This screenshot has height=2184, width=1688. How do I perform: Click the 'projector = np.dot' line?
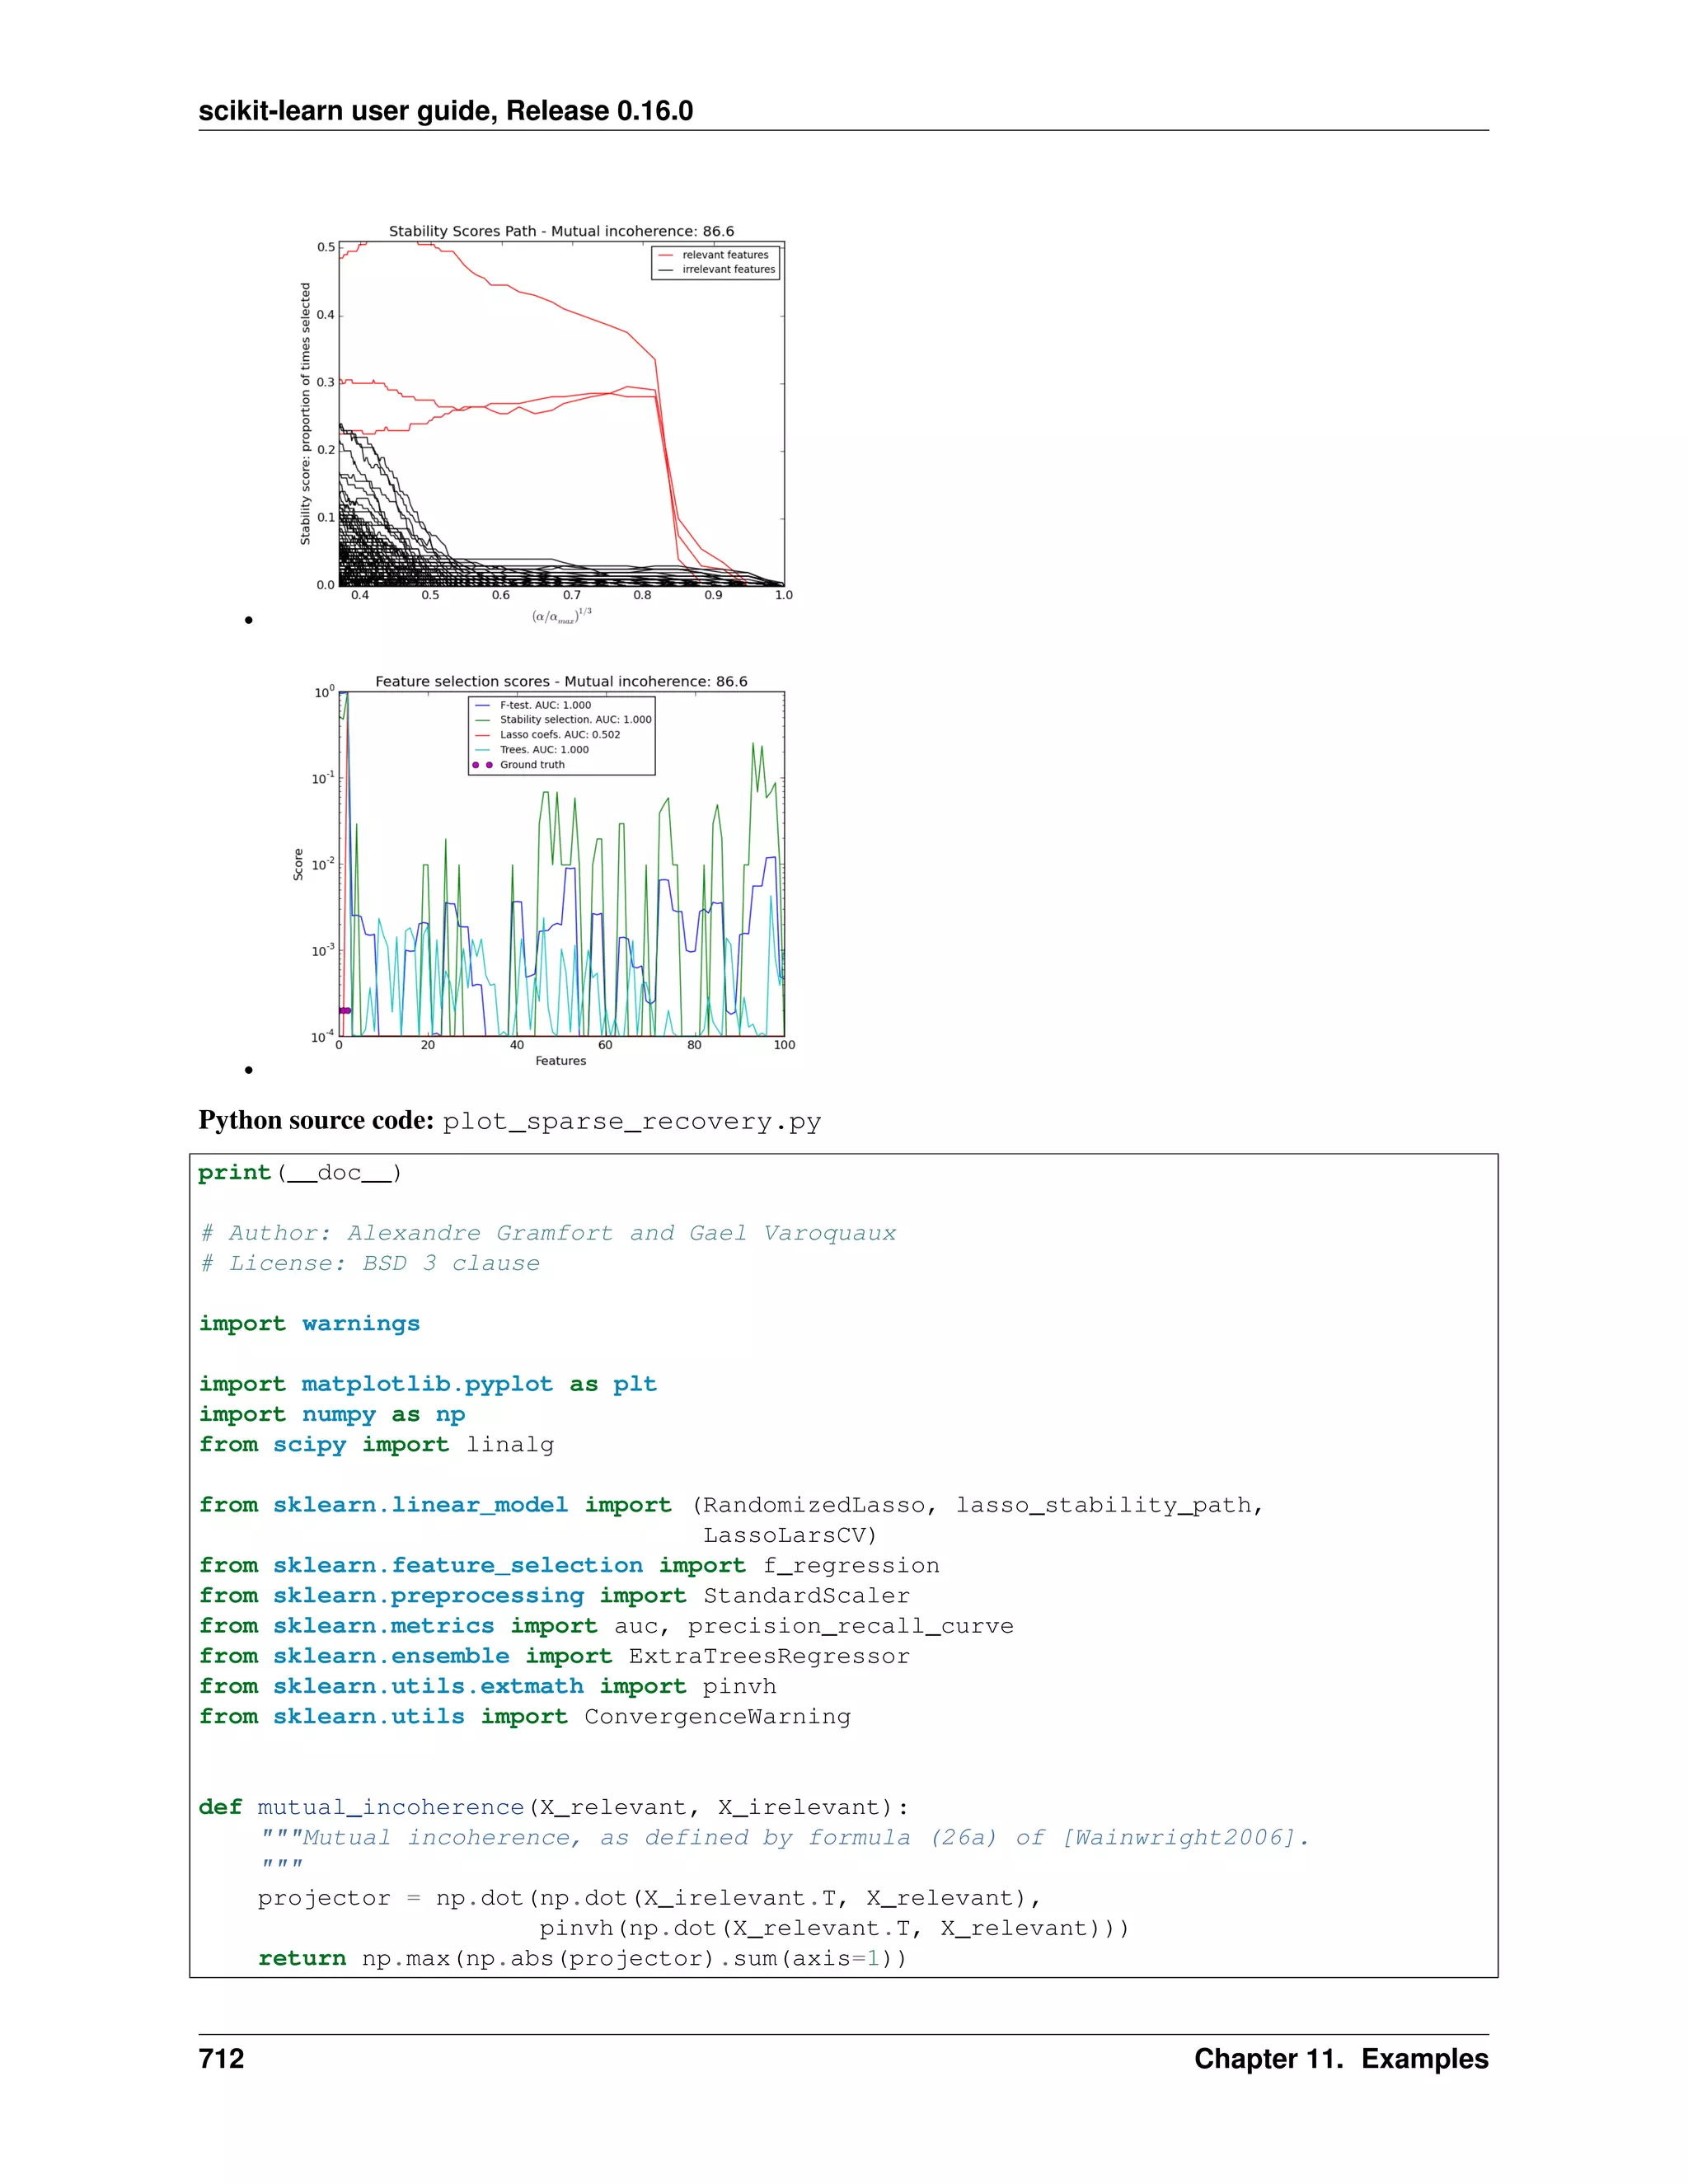coord(650,1898)
